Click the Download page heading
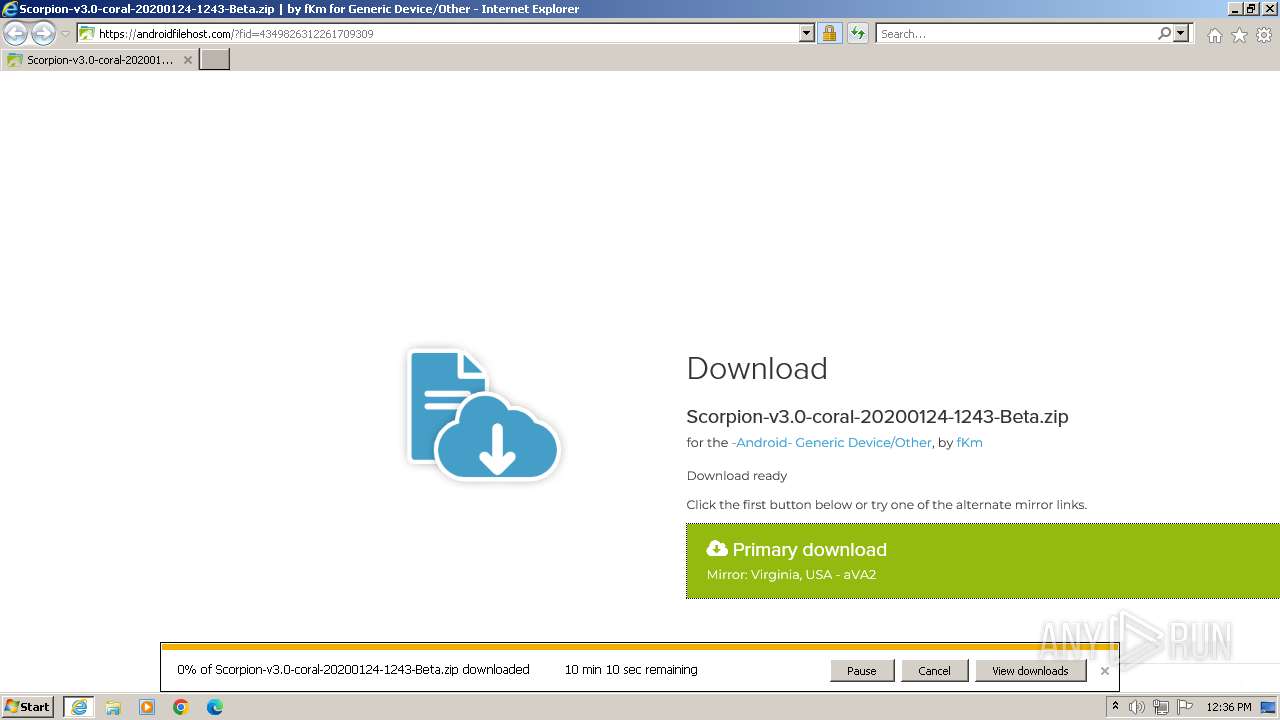The width and height of the screenshot is (1280, 720). pos(757,368)
